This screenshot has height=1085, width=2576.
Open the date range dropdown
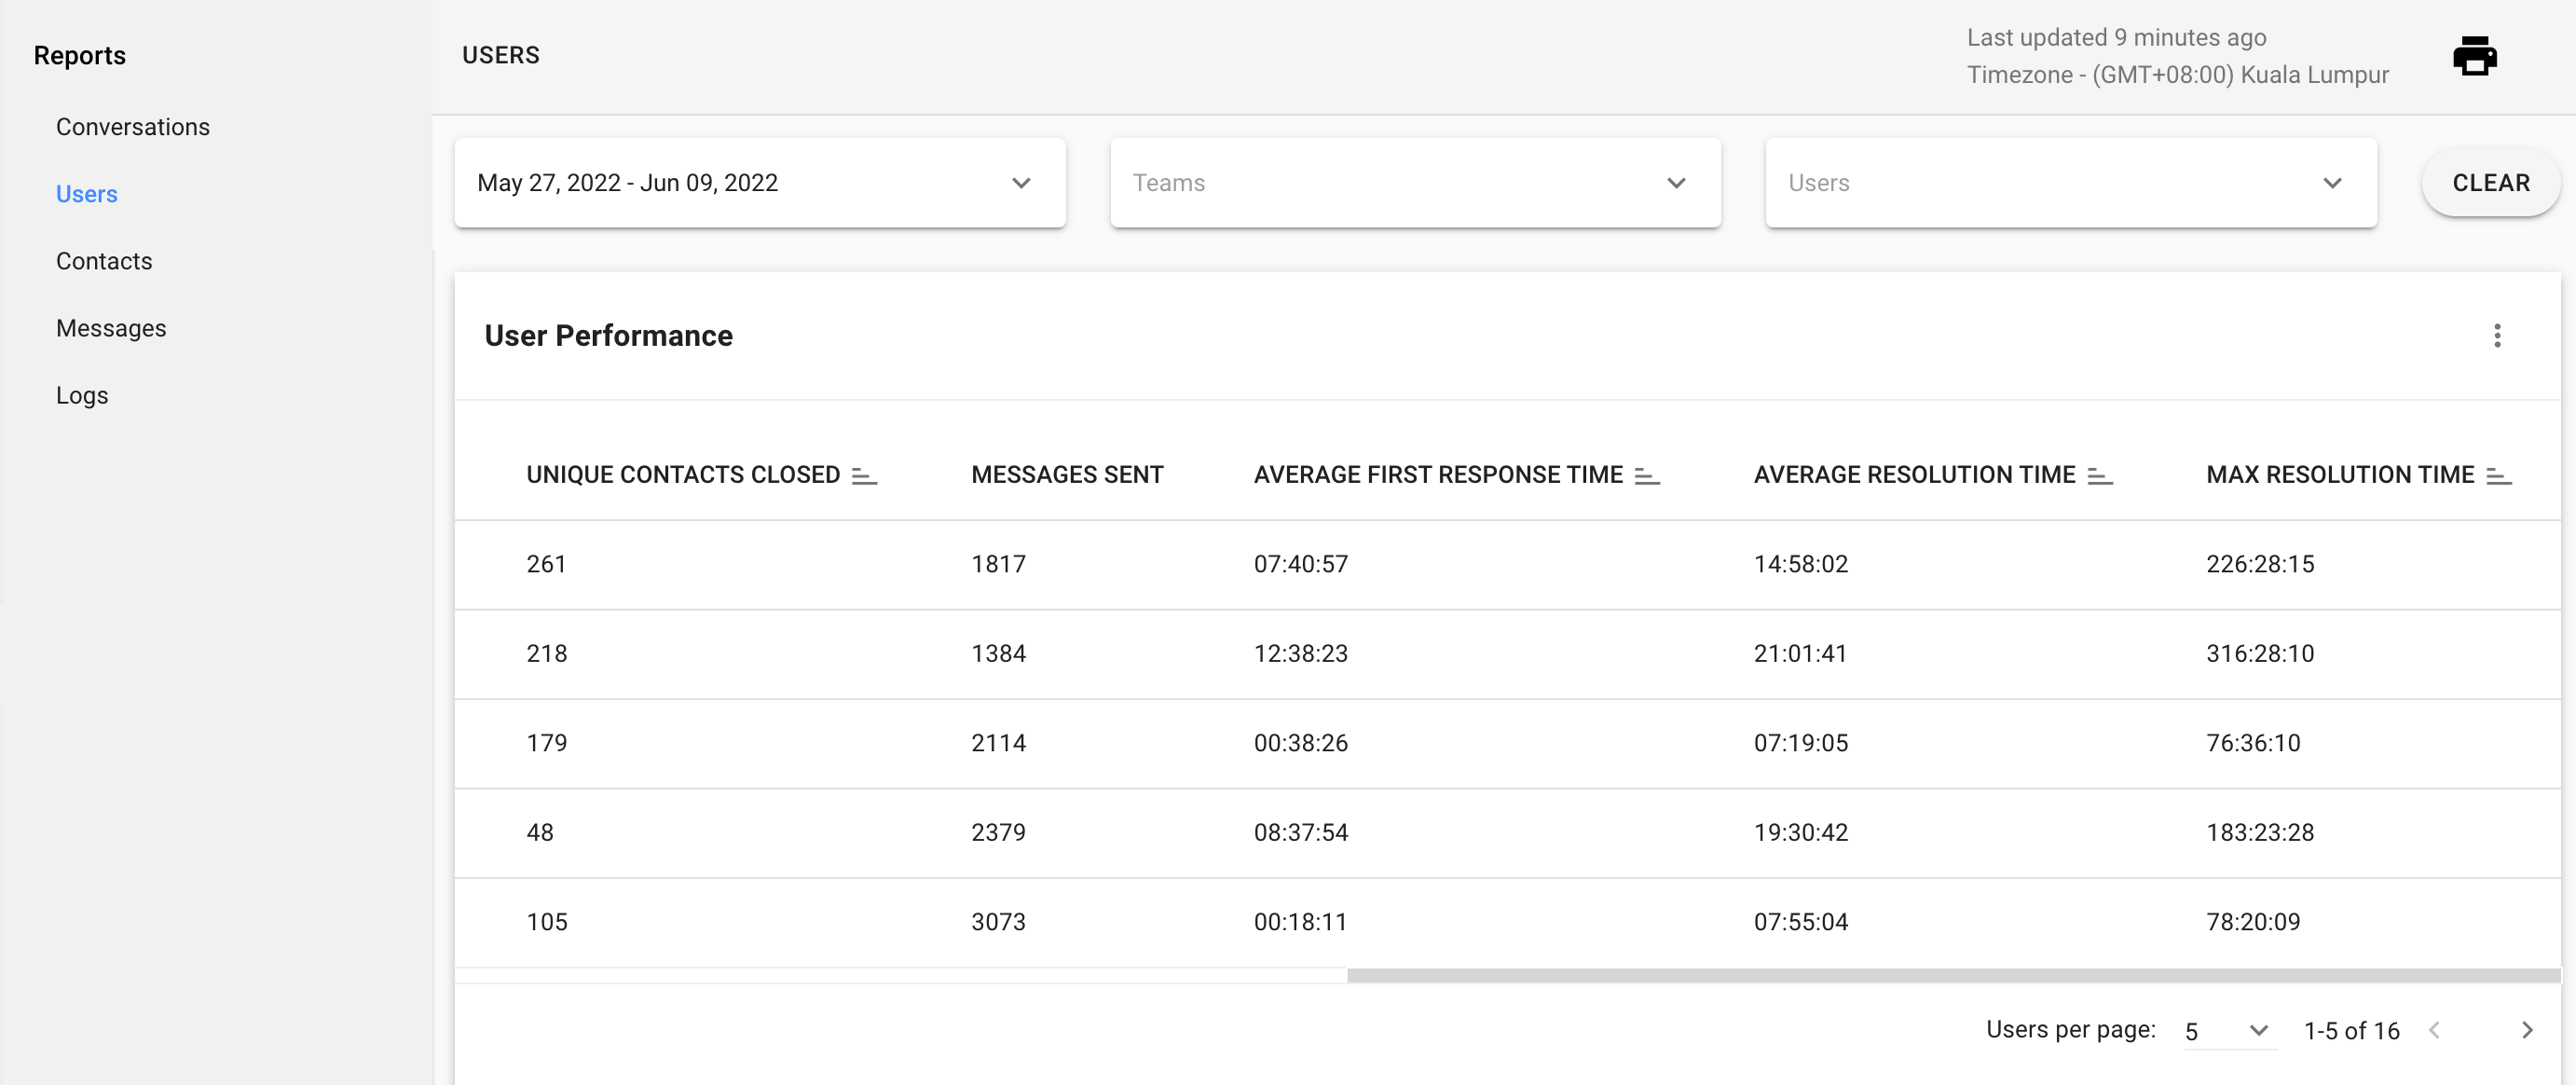coord(760,183)
